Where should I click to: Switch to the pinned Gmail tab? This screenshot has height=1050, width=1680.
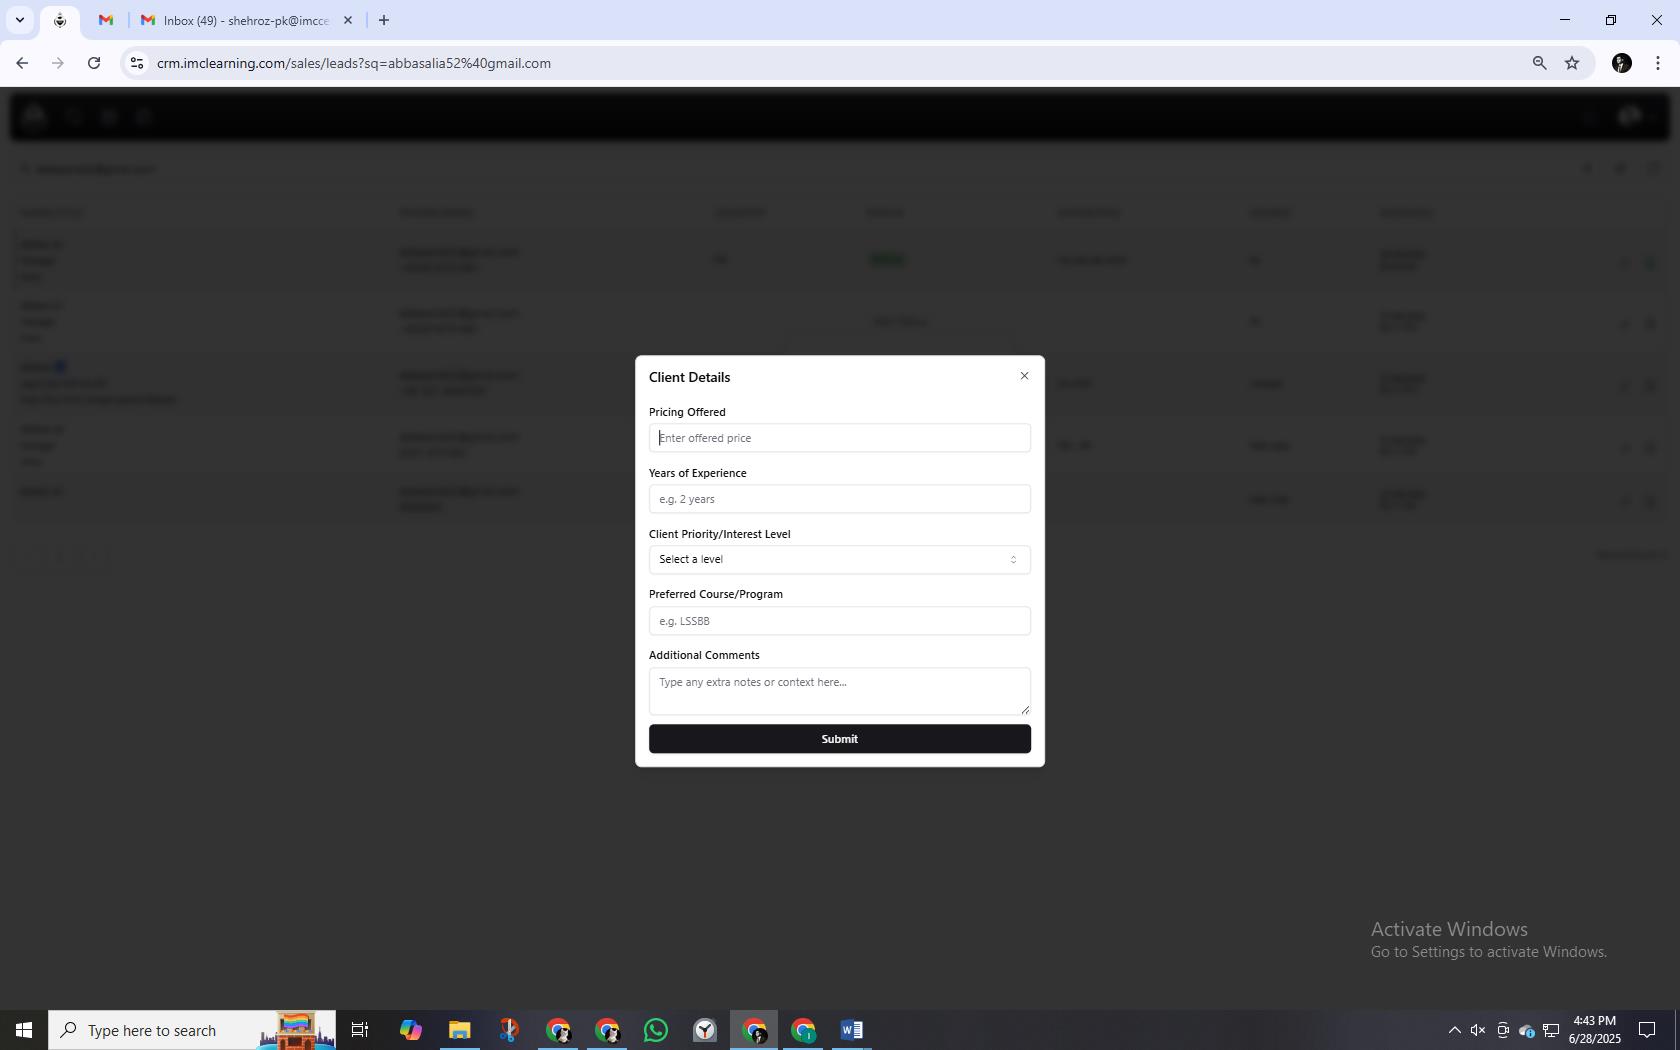point(106,20)
